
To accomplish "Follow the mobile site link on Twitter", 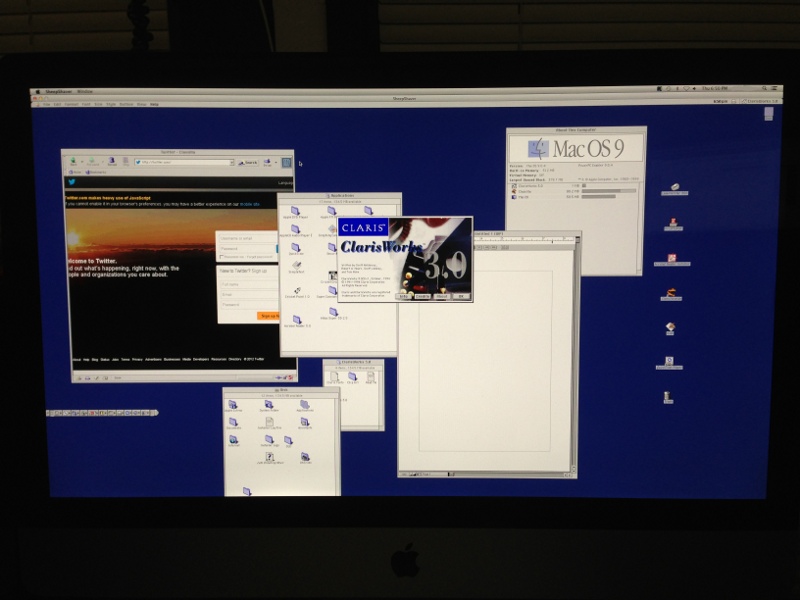I will [249, 204].
